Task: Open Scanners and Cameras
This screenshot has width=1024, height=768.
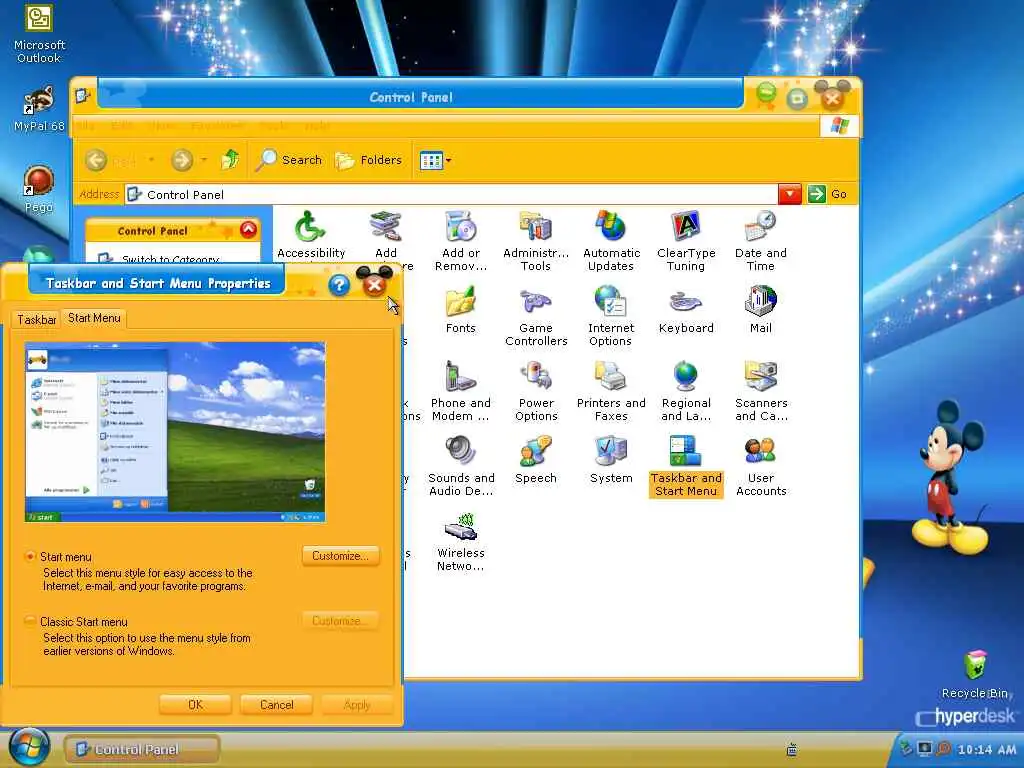Action: pyautogui.click(x=761, y=391)
